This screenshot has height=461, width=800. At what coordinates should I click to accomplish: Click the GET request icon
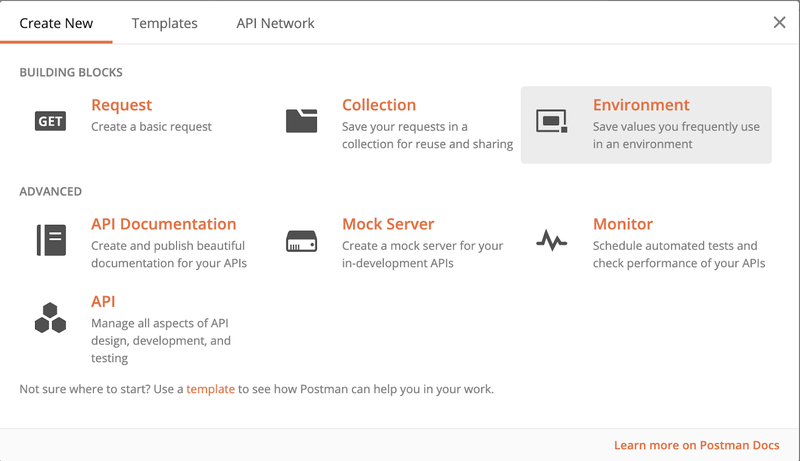50,121
